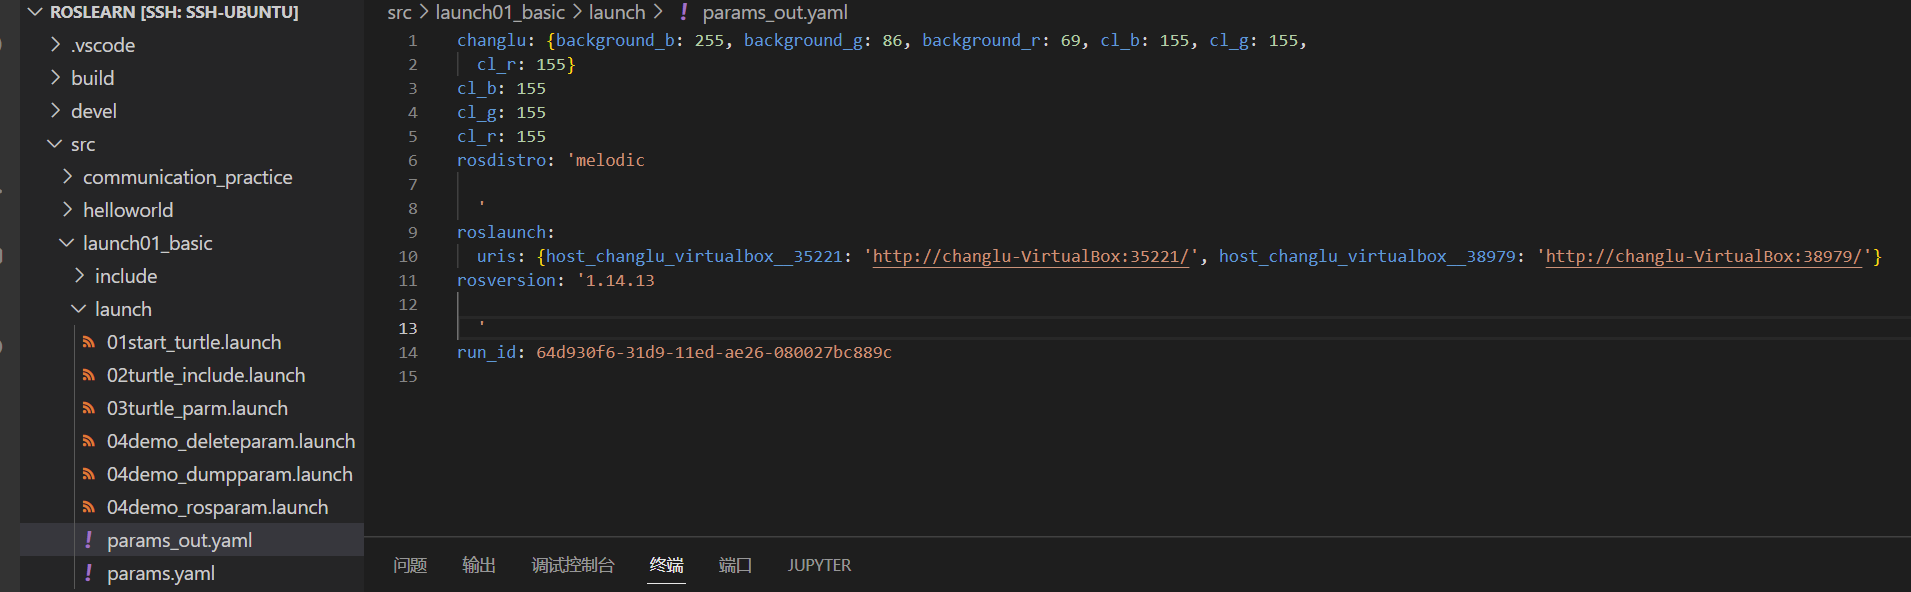Click the YAML icon of params_out.yaml in explorer
Image resolution: width=1911 pixels, height=592 pixels.
(x=88, y=540)
